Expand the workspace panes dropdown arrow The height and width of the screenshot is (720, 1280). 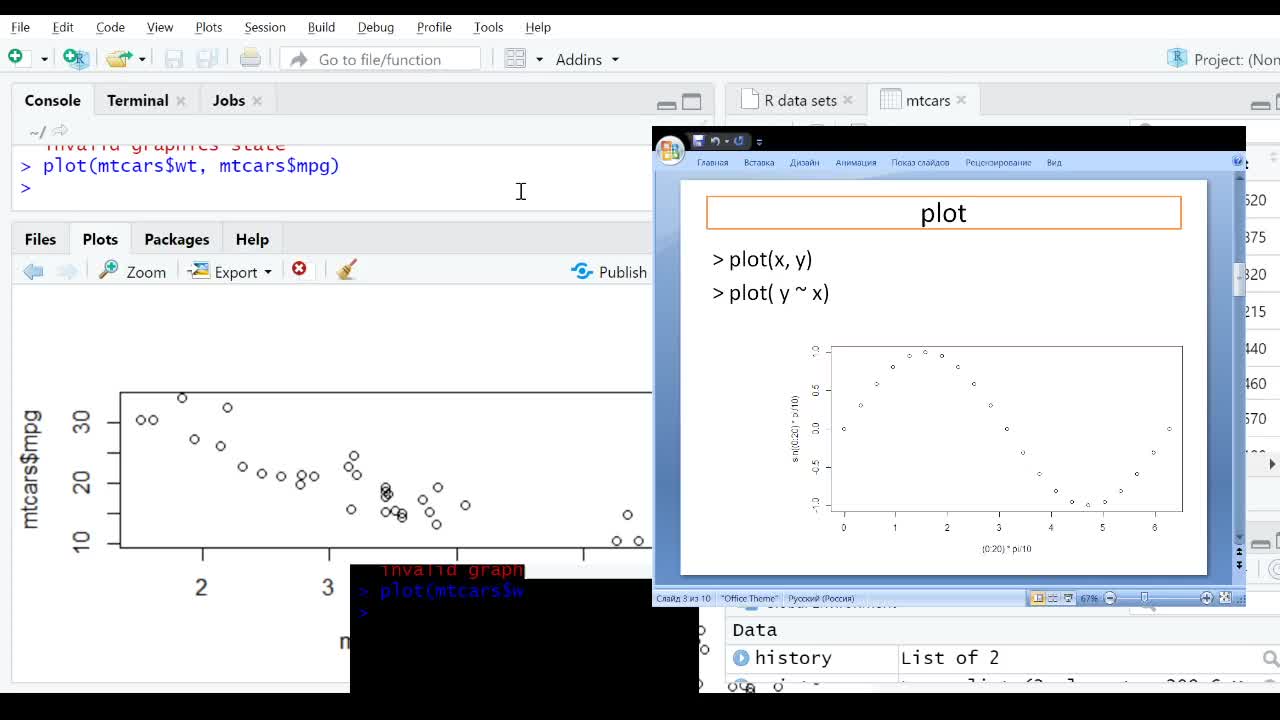click(x=539, y=59)
